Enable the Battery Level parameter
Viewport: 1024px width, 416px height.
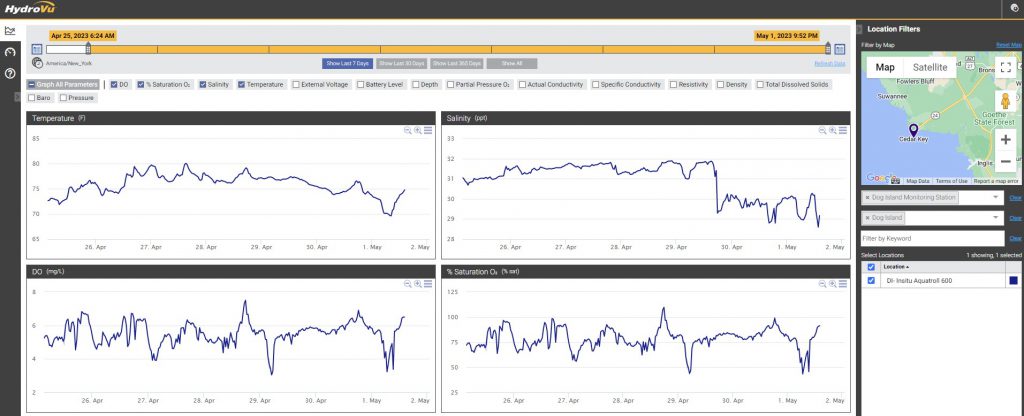pyautogui.click(x=360, y=84)
